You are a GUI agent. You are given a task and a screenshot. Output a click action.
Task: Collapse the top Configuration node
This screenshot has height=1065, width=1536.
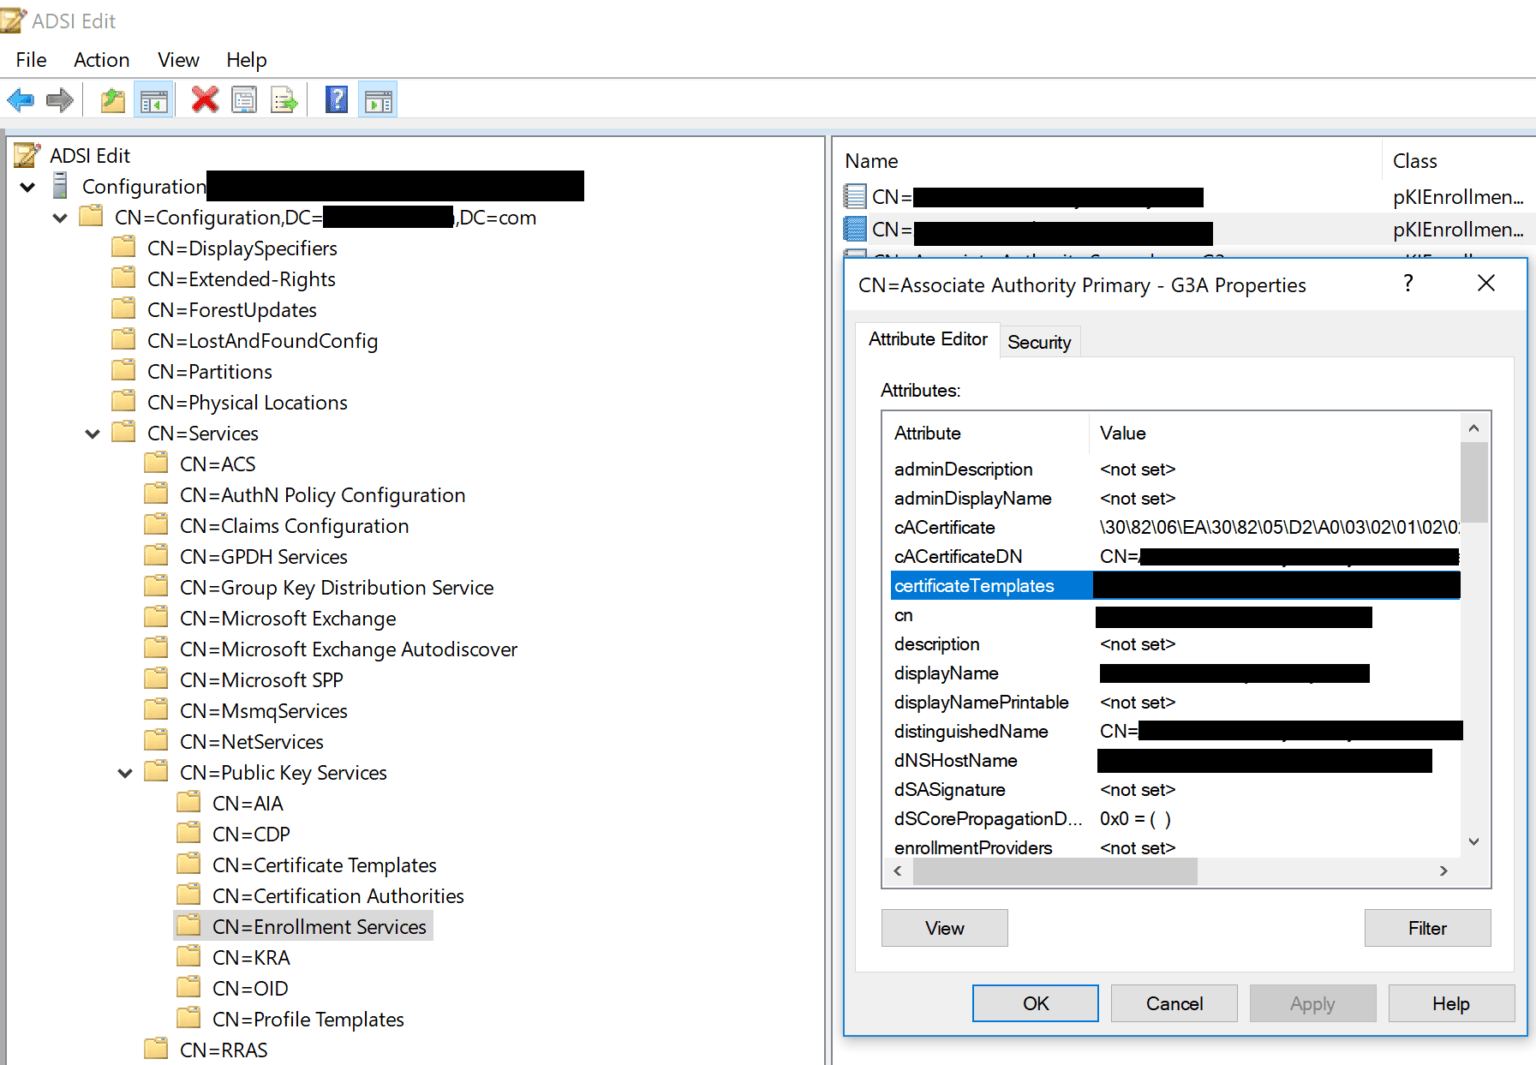28,187
